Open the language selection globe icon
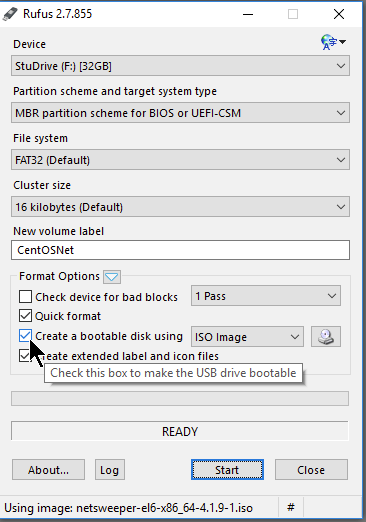 tap(333, 42)
